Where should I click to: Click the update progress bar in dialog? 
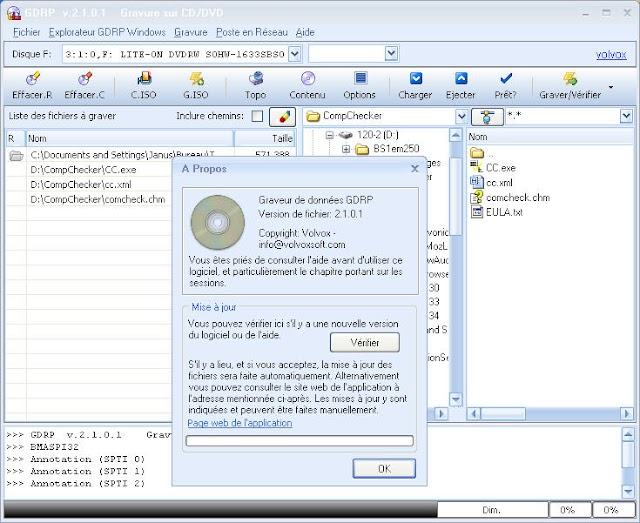coord(300,441)
